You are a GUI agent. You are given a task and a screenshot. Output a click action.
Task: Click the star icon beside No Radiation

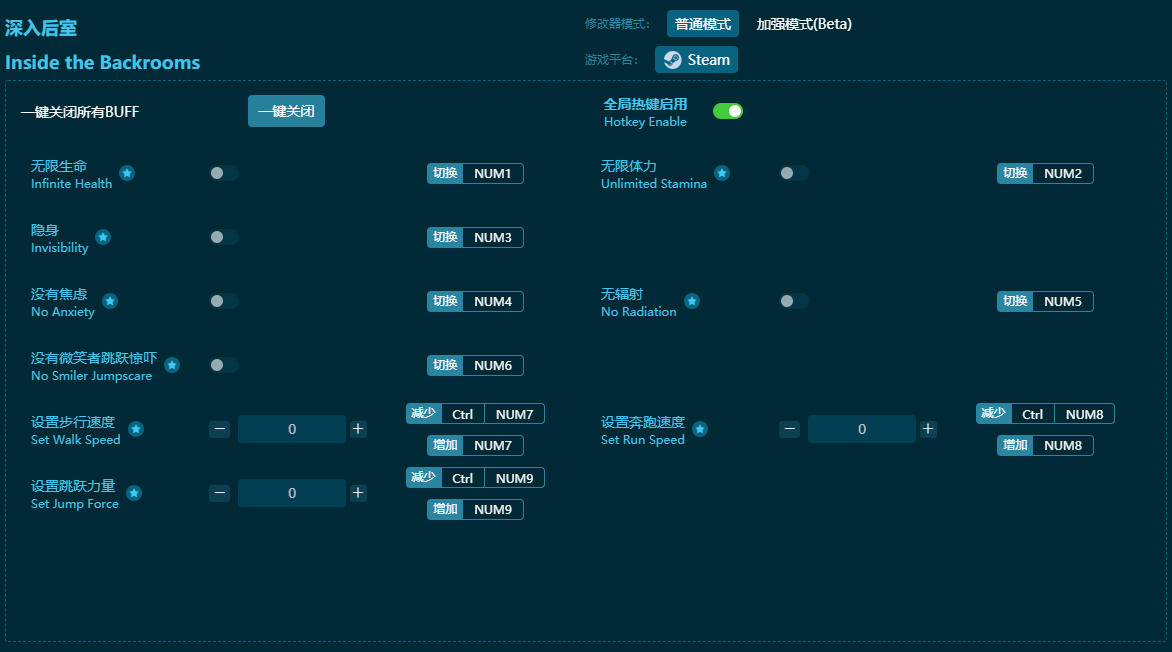(x=692, y=301)
